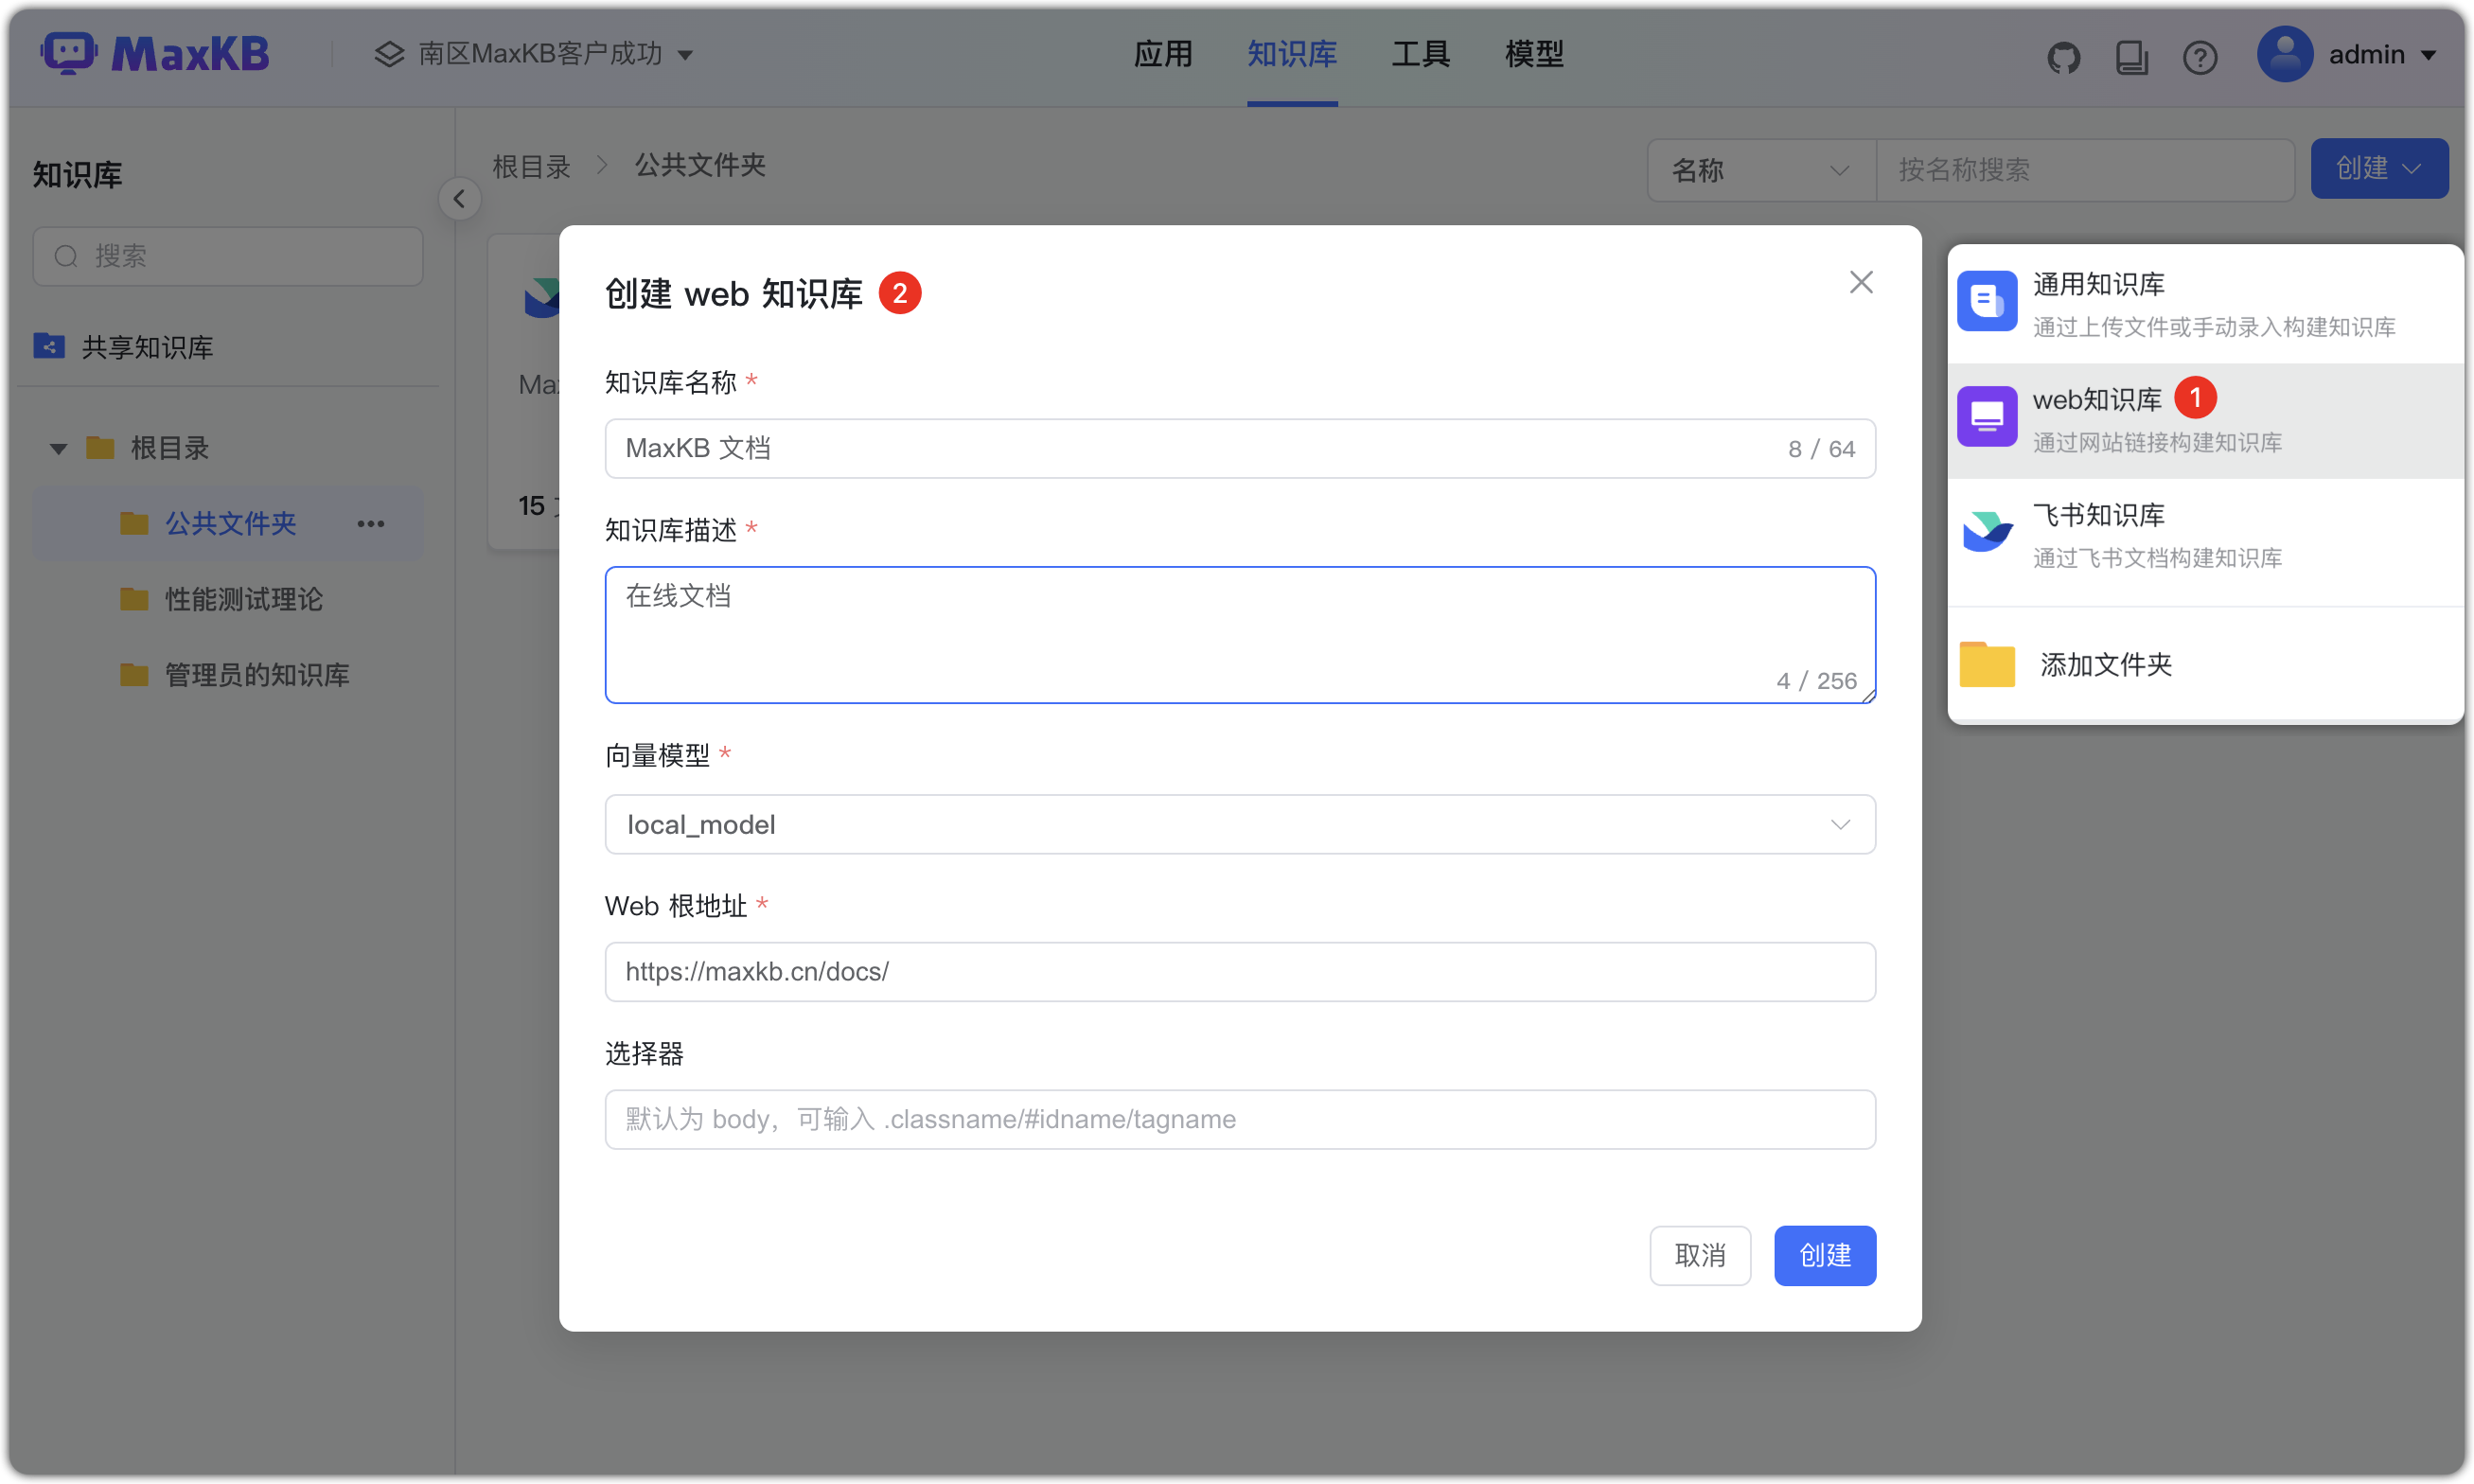Click the 知识库描述 text area
This screenshot has width=2474, height=1484.
[1239, 635]
